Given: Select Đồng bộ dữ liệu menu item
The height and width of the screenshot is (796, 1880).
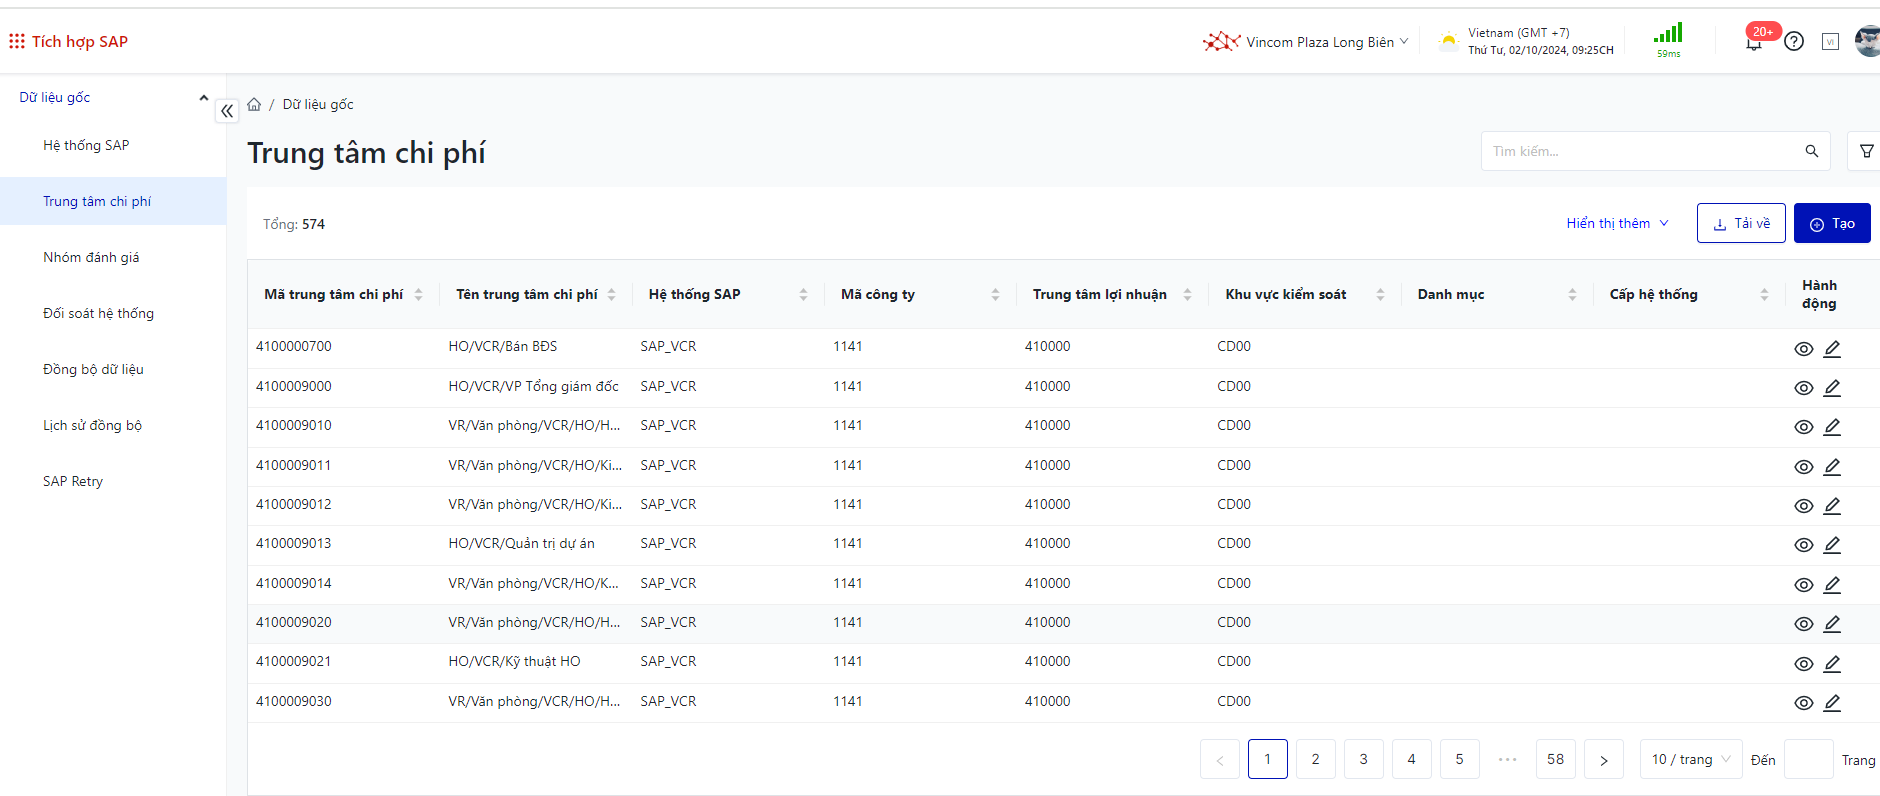Looking at the screenshot, I should [x=93, y=369].
